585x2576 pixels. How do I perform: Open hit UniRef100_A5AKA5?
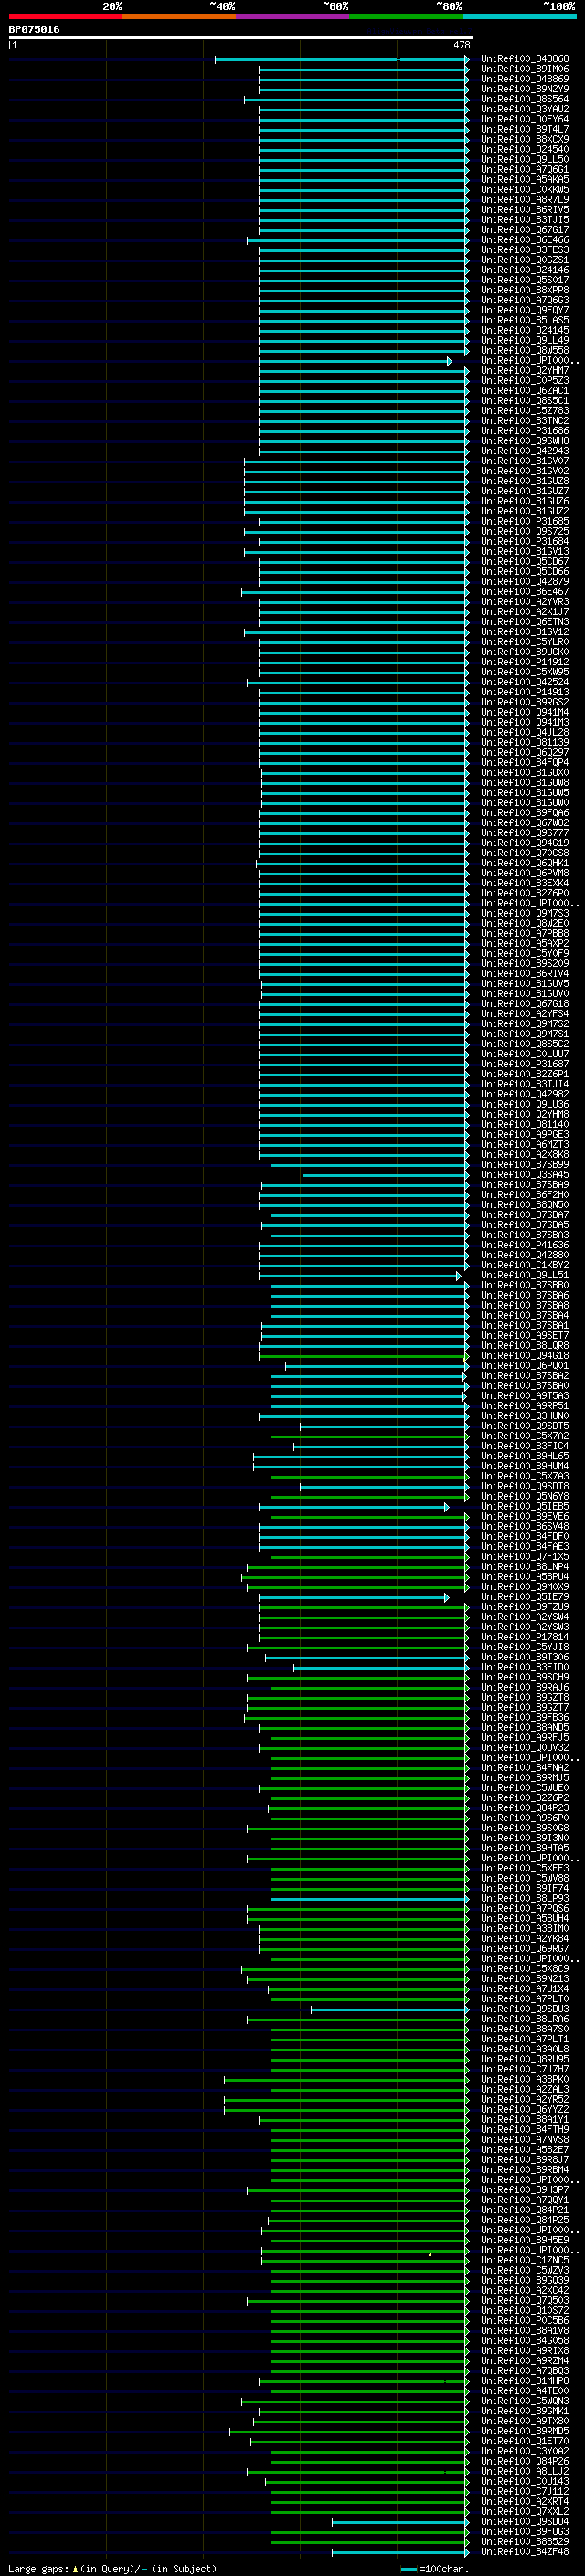point(524,179)
